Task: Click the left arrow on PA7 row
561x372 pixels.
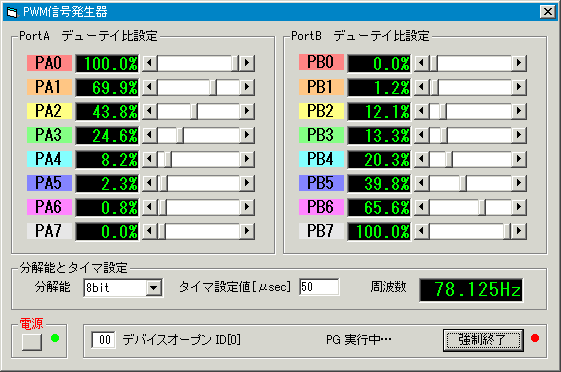Action: (150, 231)
